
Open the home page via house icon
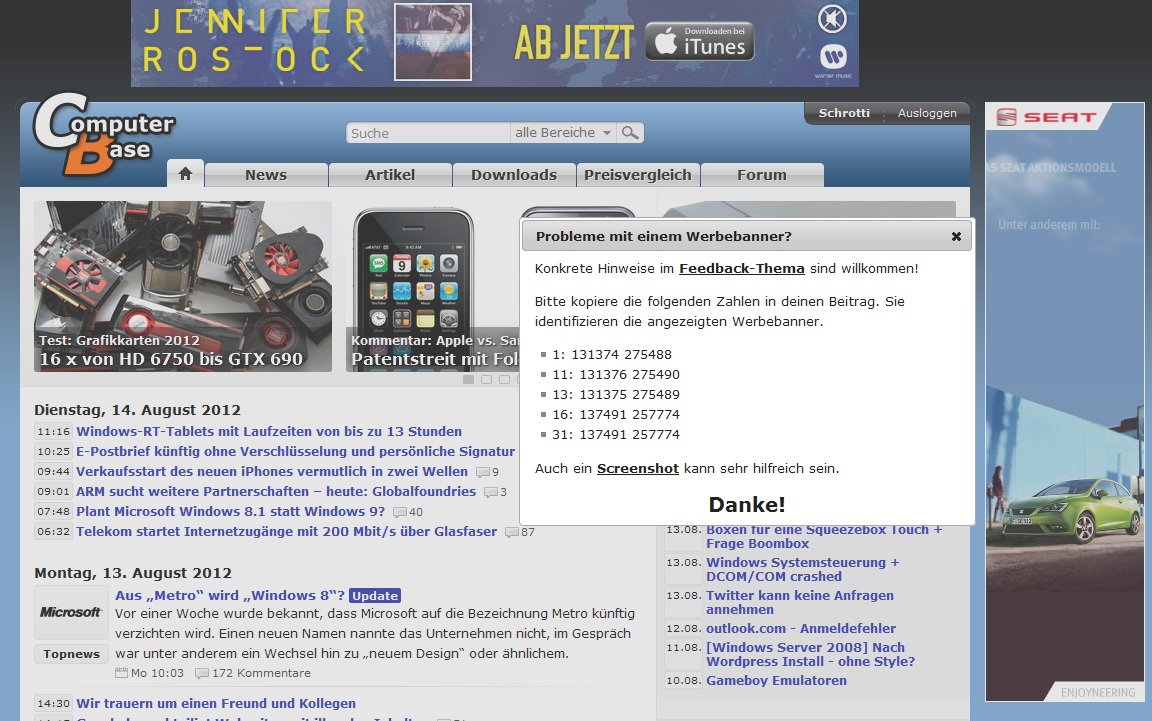point(185,173)
